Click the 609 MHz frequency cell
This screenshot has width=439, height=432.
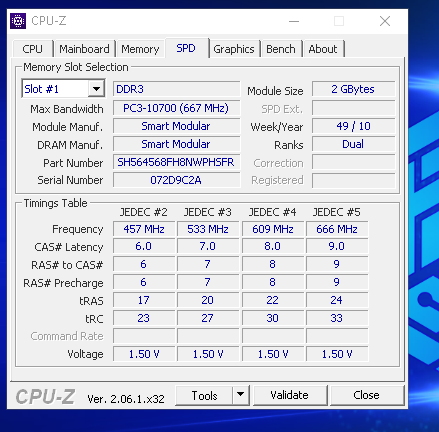[273, 229]
